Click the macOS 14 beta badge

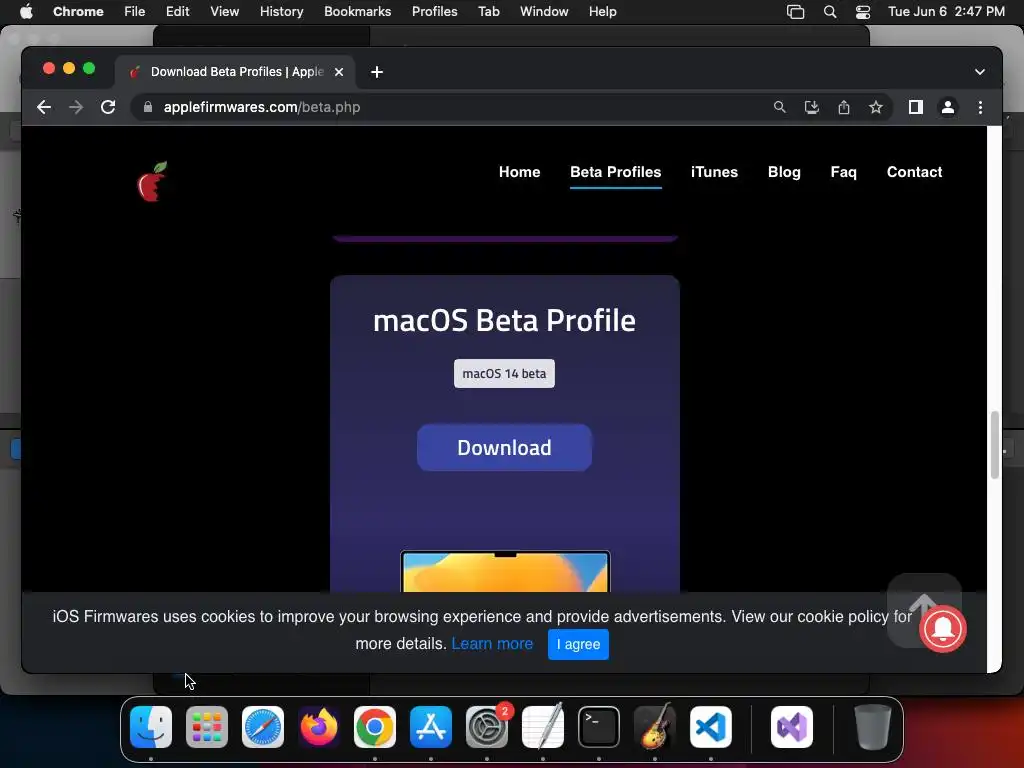pyautogui.click(x=504, y=374)
